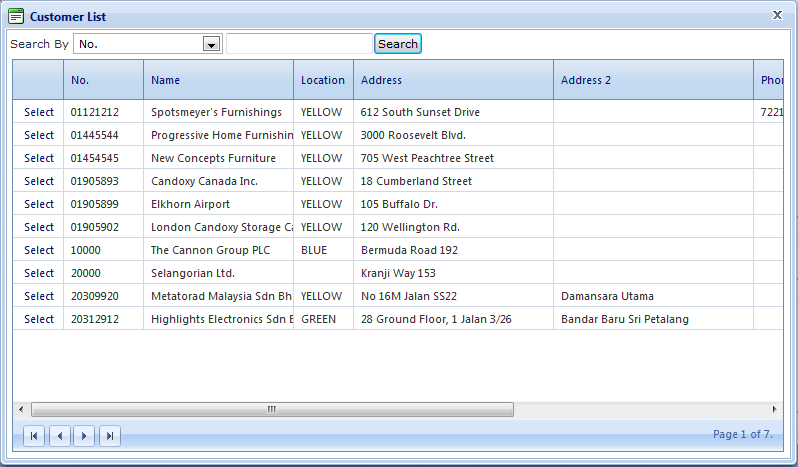Click the address Bermuda Road 192
798x467 pixels.
click(x=409, y=250)
